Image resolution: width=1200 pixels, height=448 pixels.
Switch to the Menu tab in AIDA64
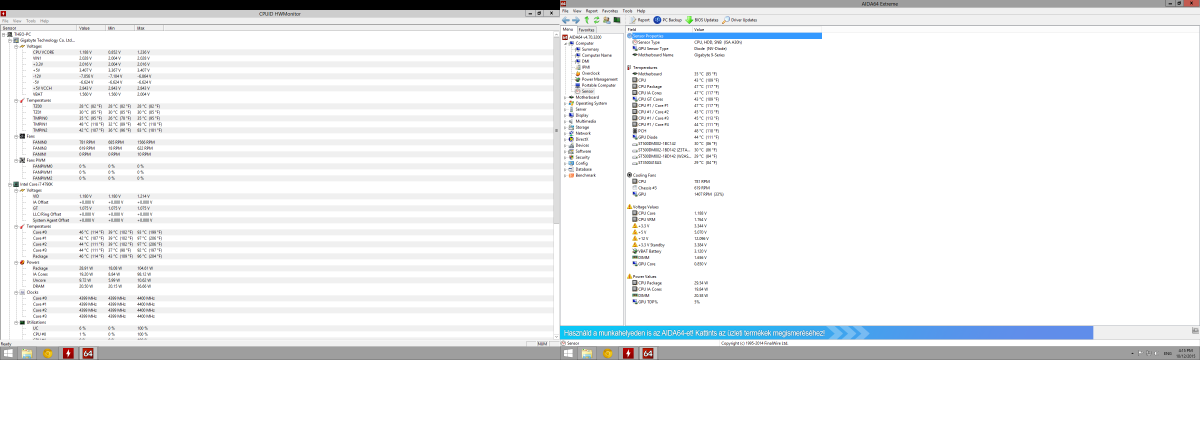coord(568,30)
